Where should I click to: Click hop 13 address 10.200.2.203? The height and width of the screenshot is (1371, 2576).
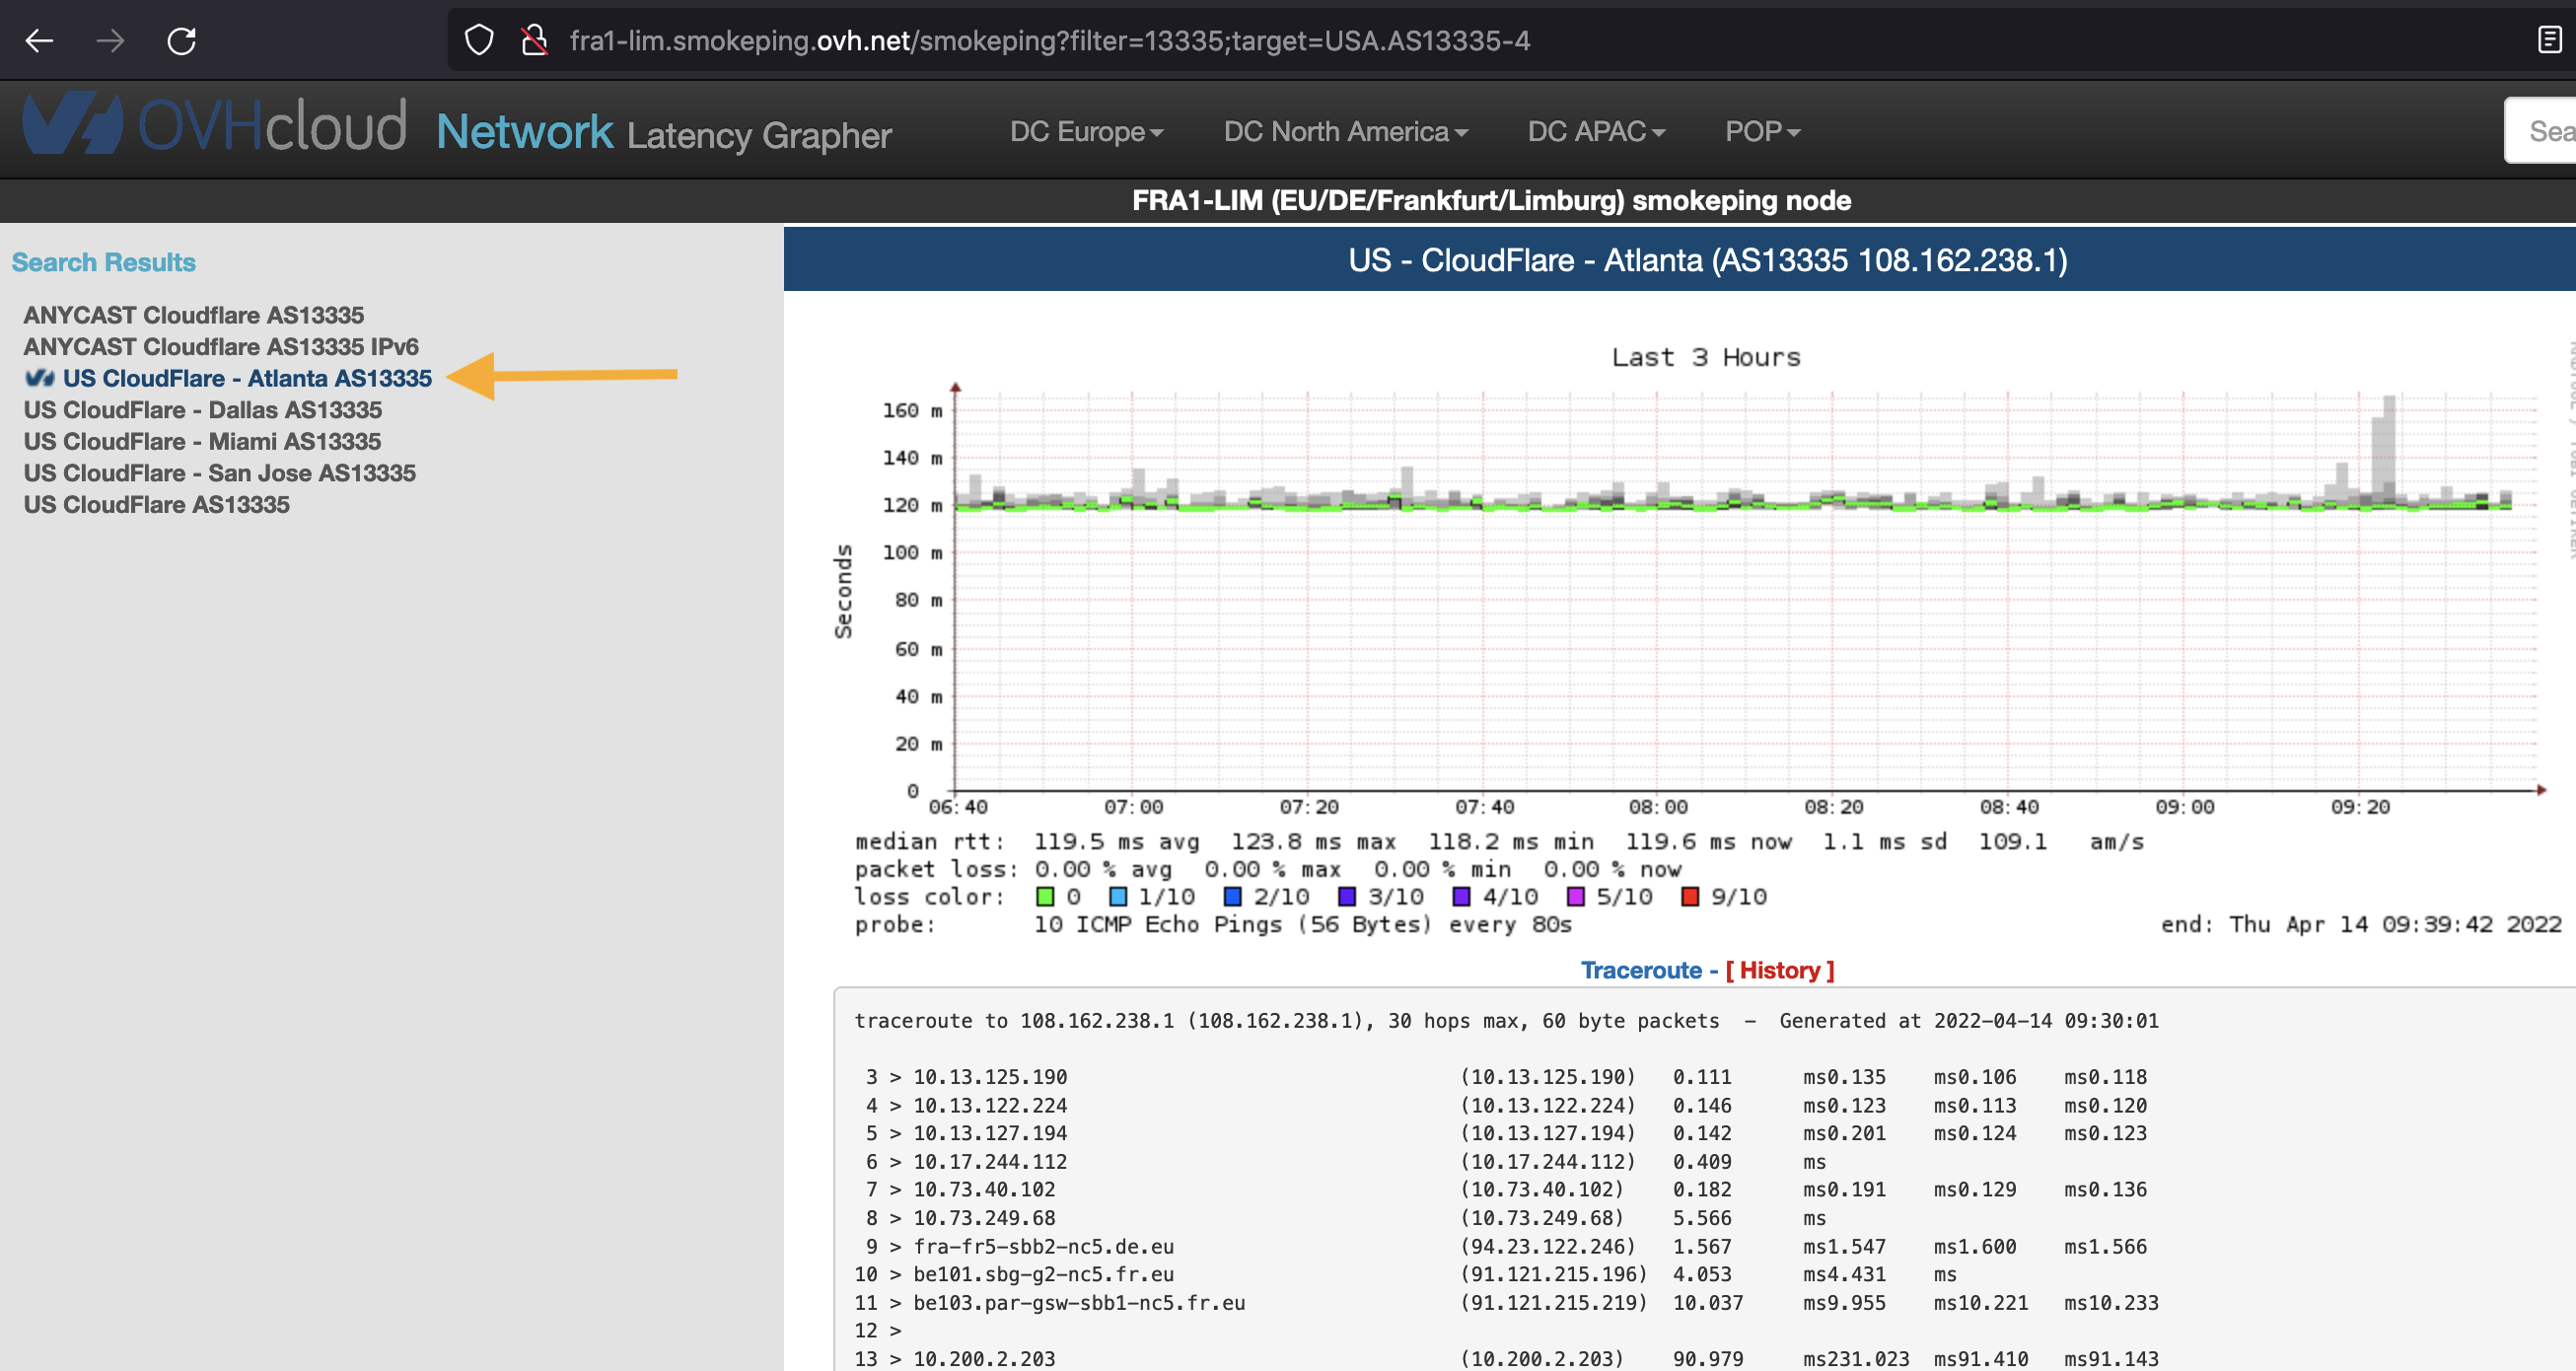pos(984,1359)
